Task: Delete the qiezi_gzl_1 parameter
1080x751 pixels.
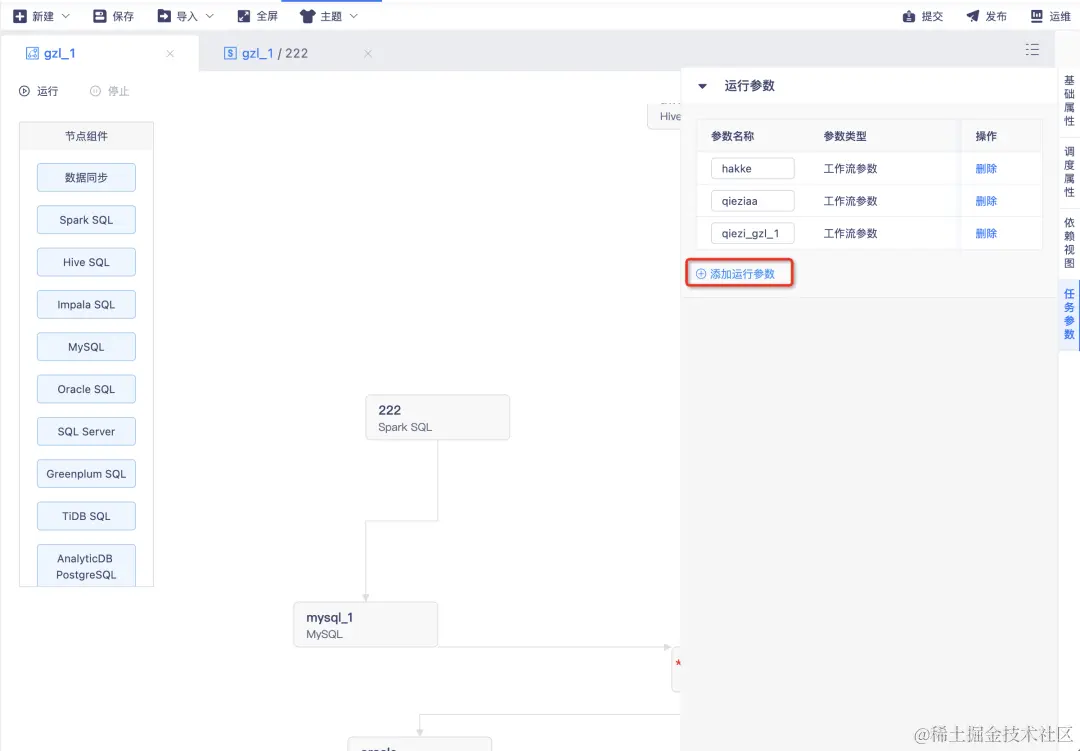Action: click(x=986, y=234)
